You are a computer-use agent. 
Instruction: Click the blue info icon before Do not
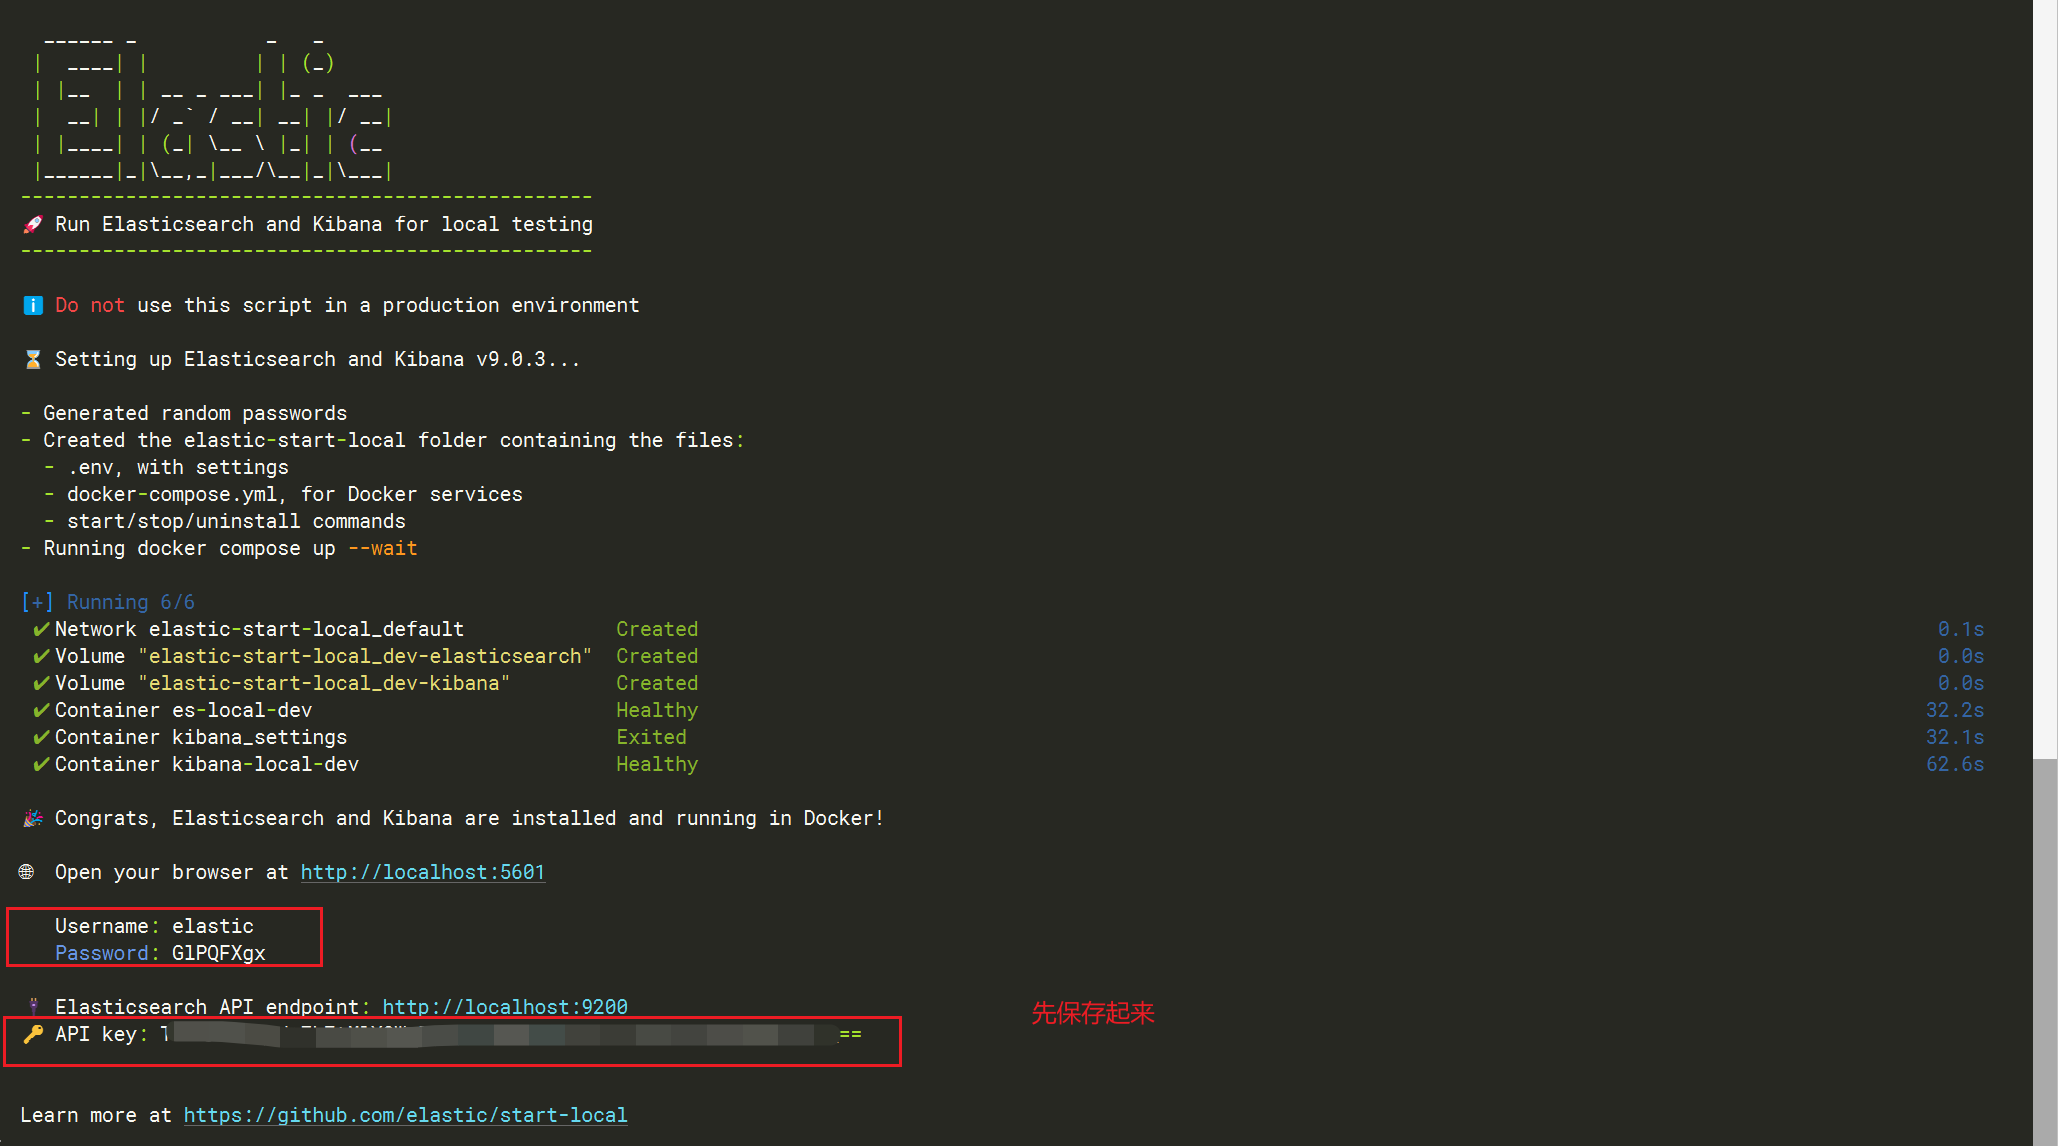pos(33,305)
